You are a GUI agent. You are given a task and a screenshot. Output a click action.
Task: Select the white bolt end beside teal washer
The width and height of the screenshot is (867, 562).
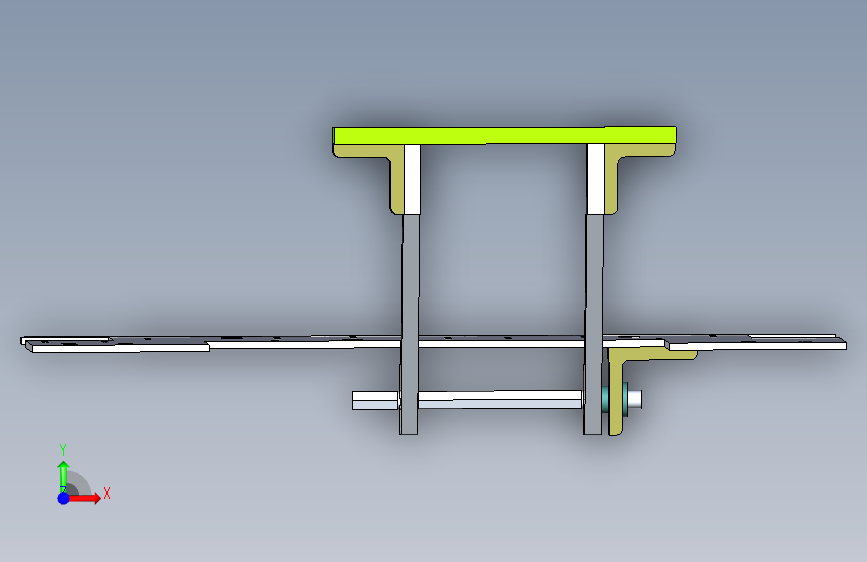tap(635, 399)
